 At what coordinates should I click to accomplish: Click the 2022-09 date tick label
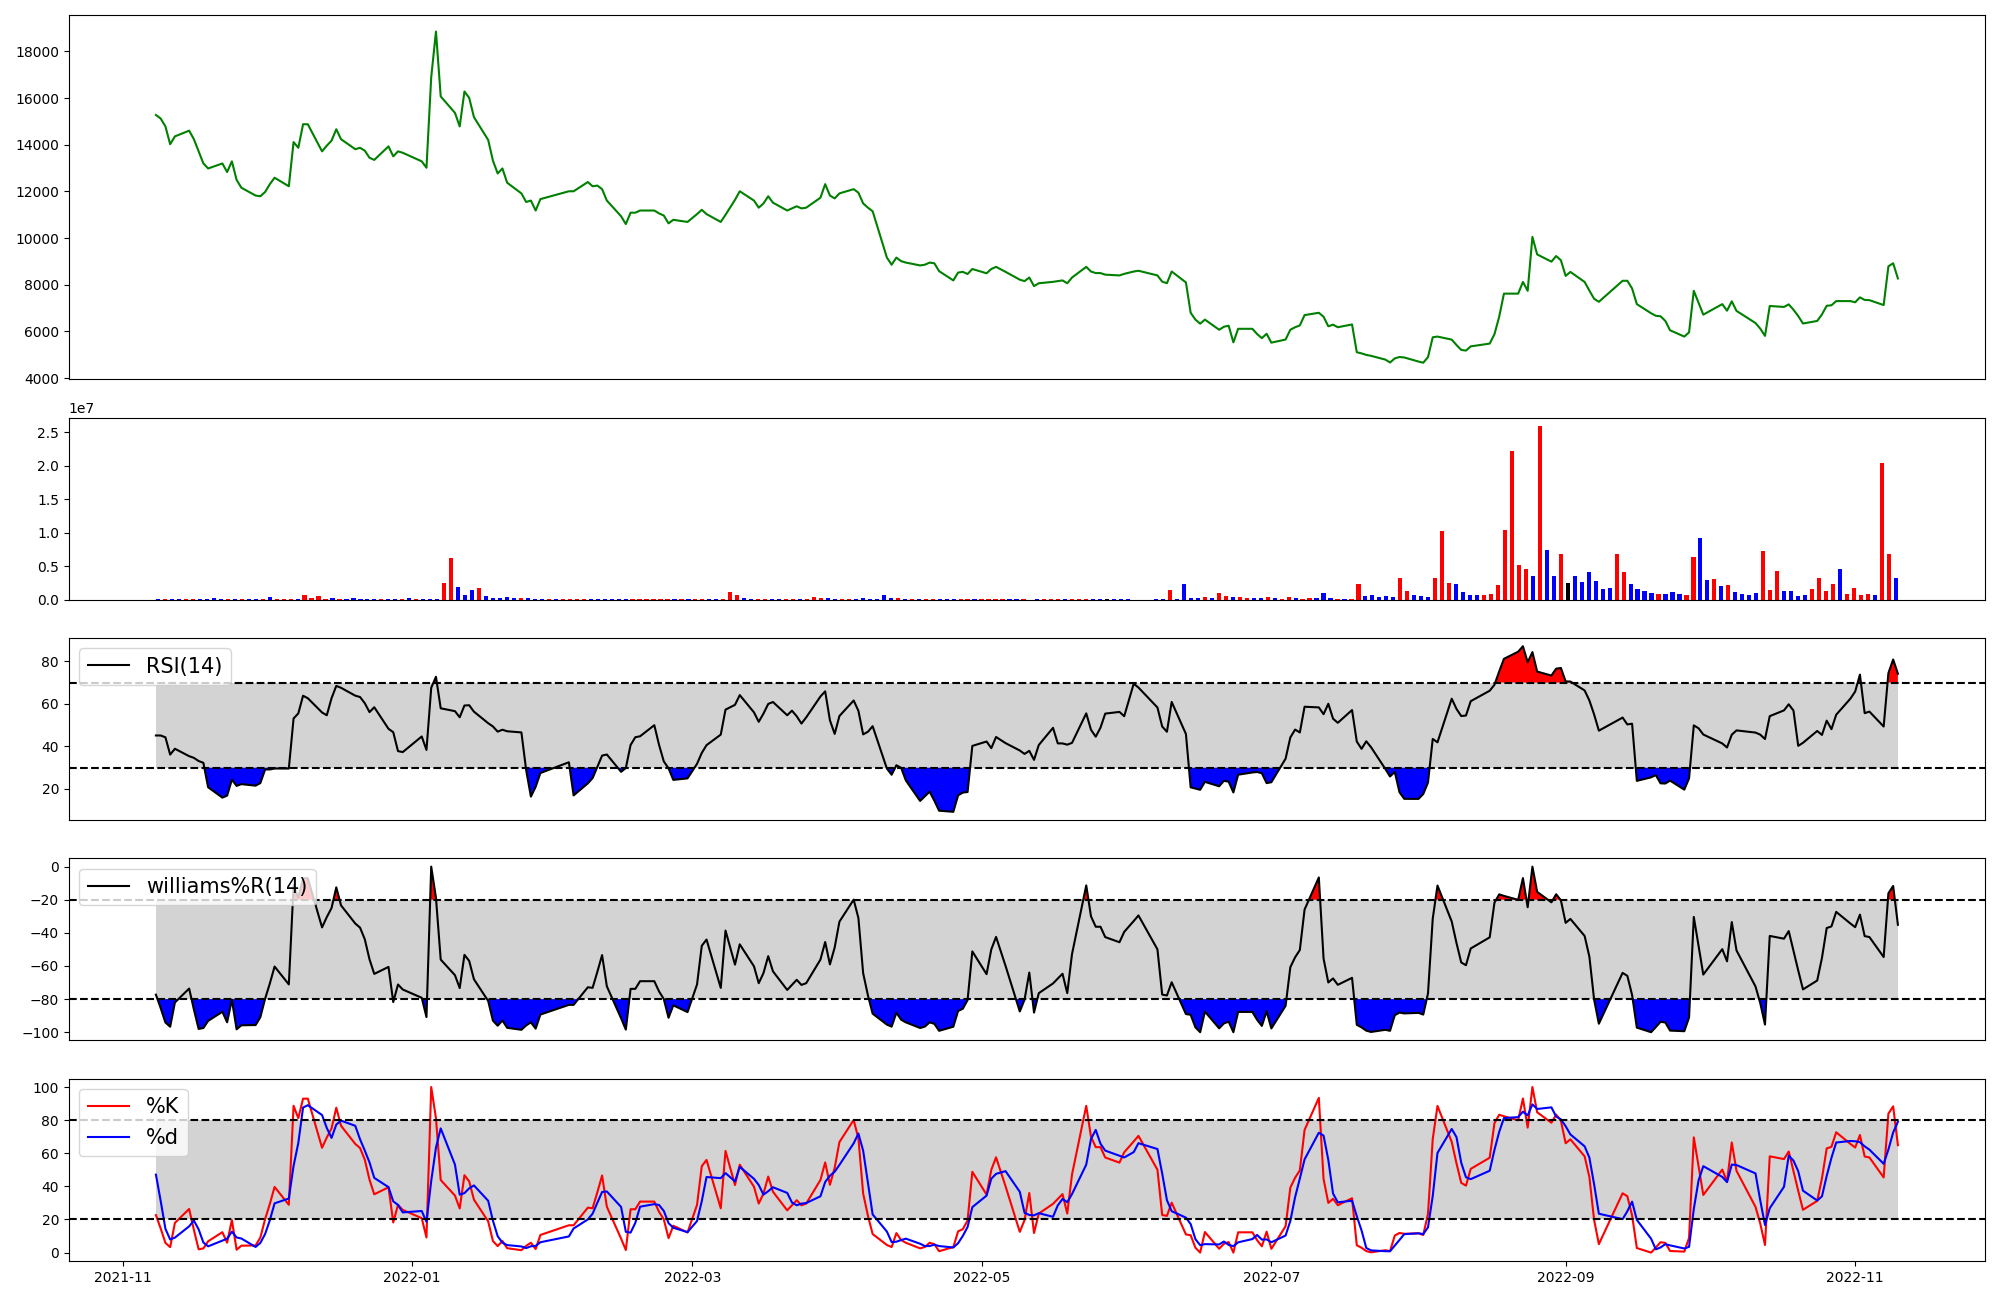(x=1565, y=1277)
